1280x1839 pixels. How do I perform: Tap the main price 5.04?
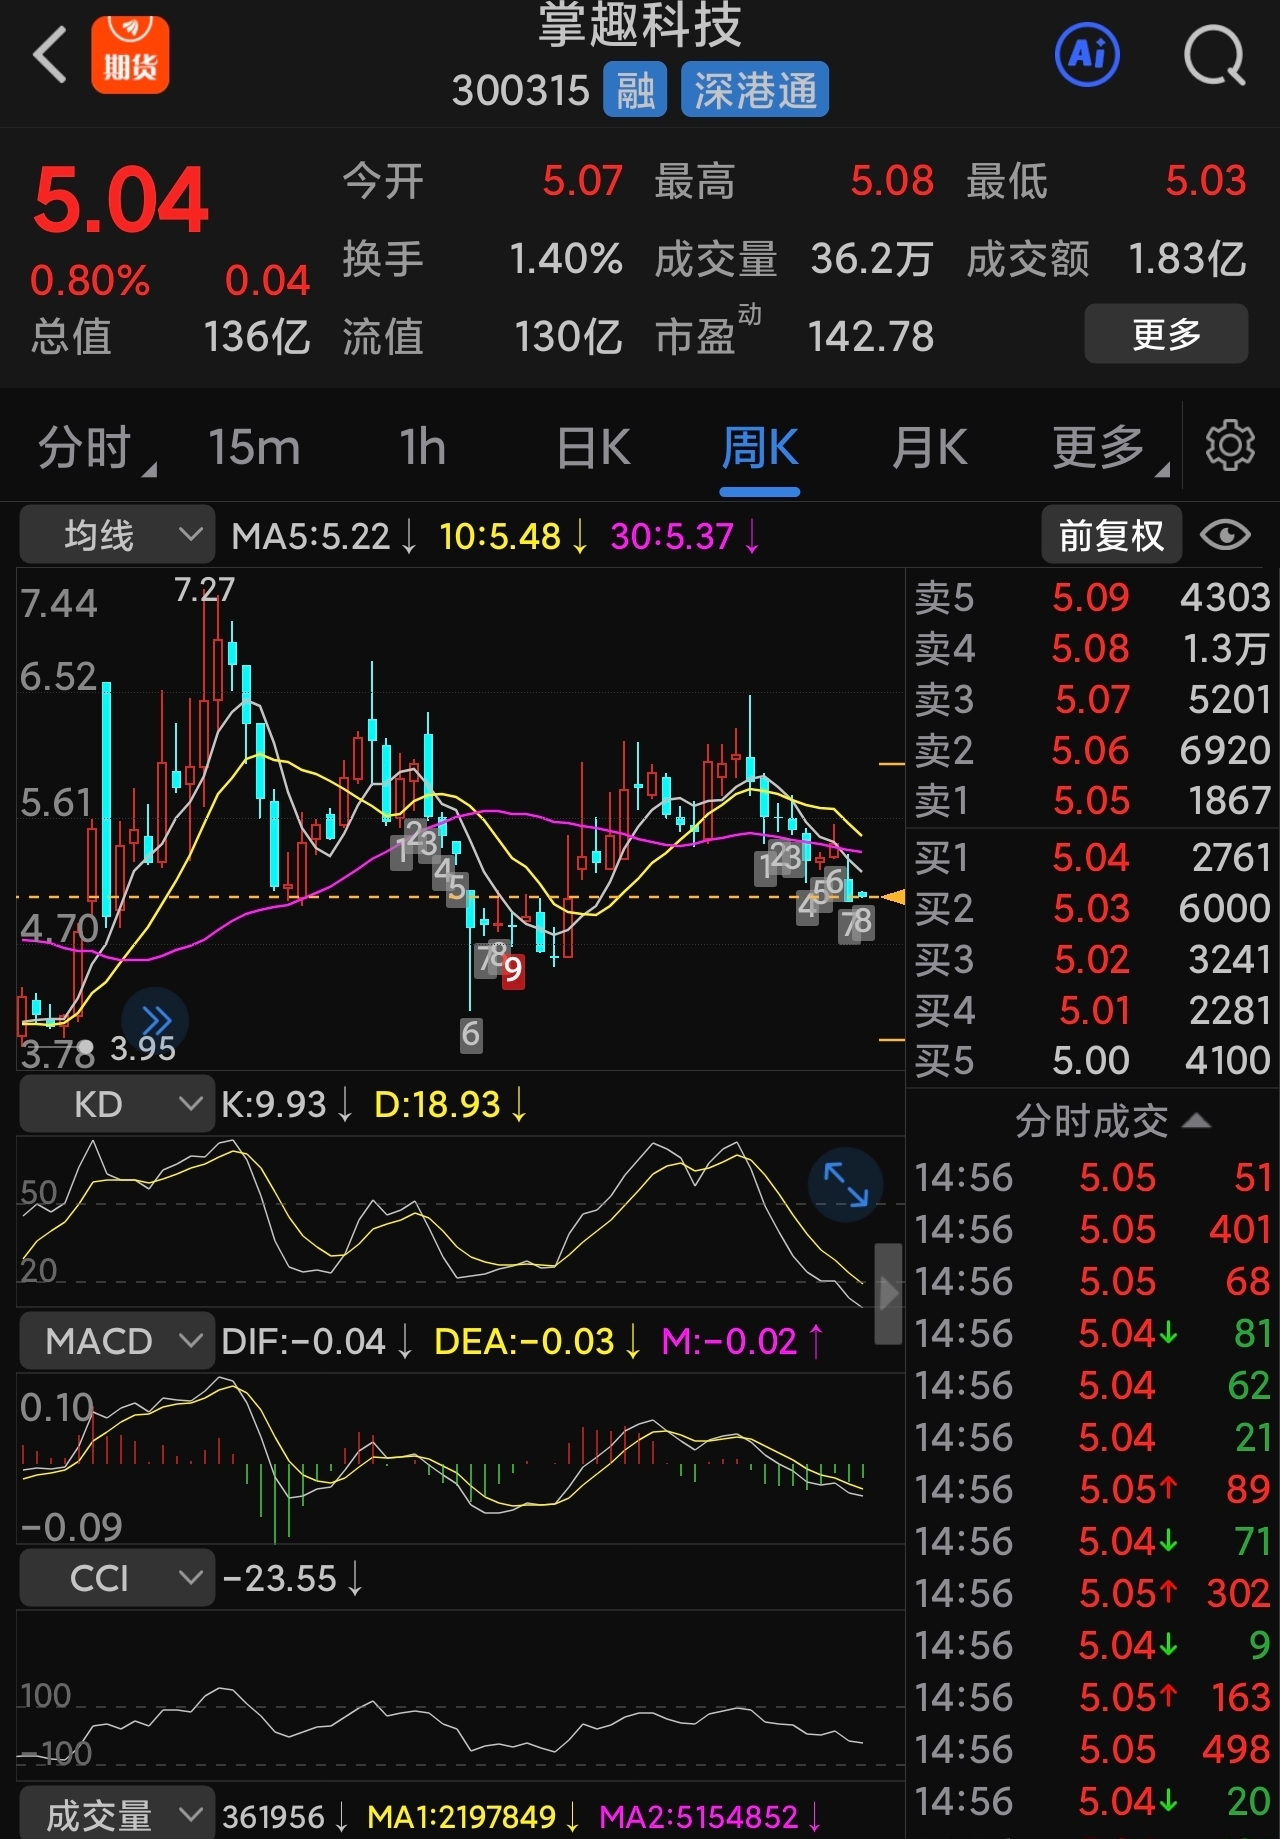pyautogui.click(x=121, y=200)
